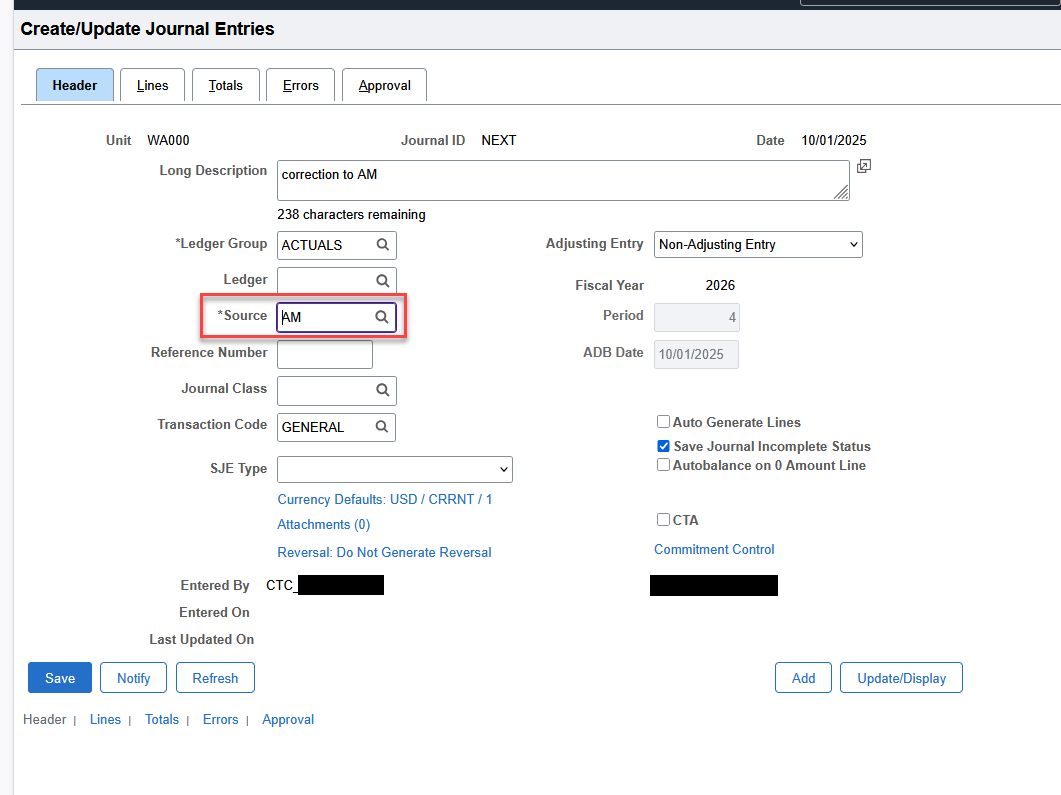
Task: Expand Long Description into popup window
Action: pos(864,166)
